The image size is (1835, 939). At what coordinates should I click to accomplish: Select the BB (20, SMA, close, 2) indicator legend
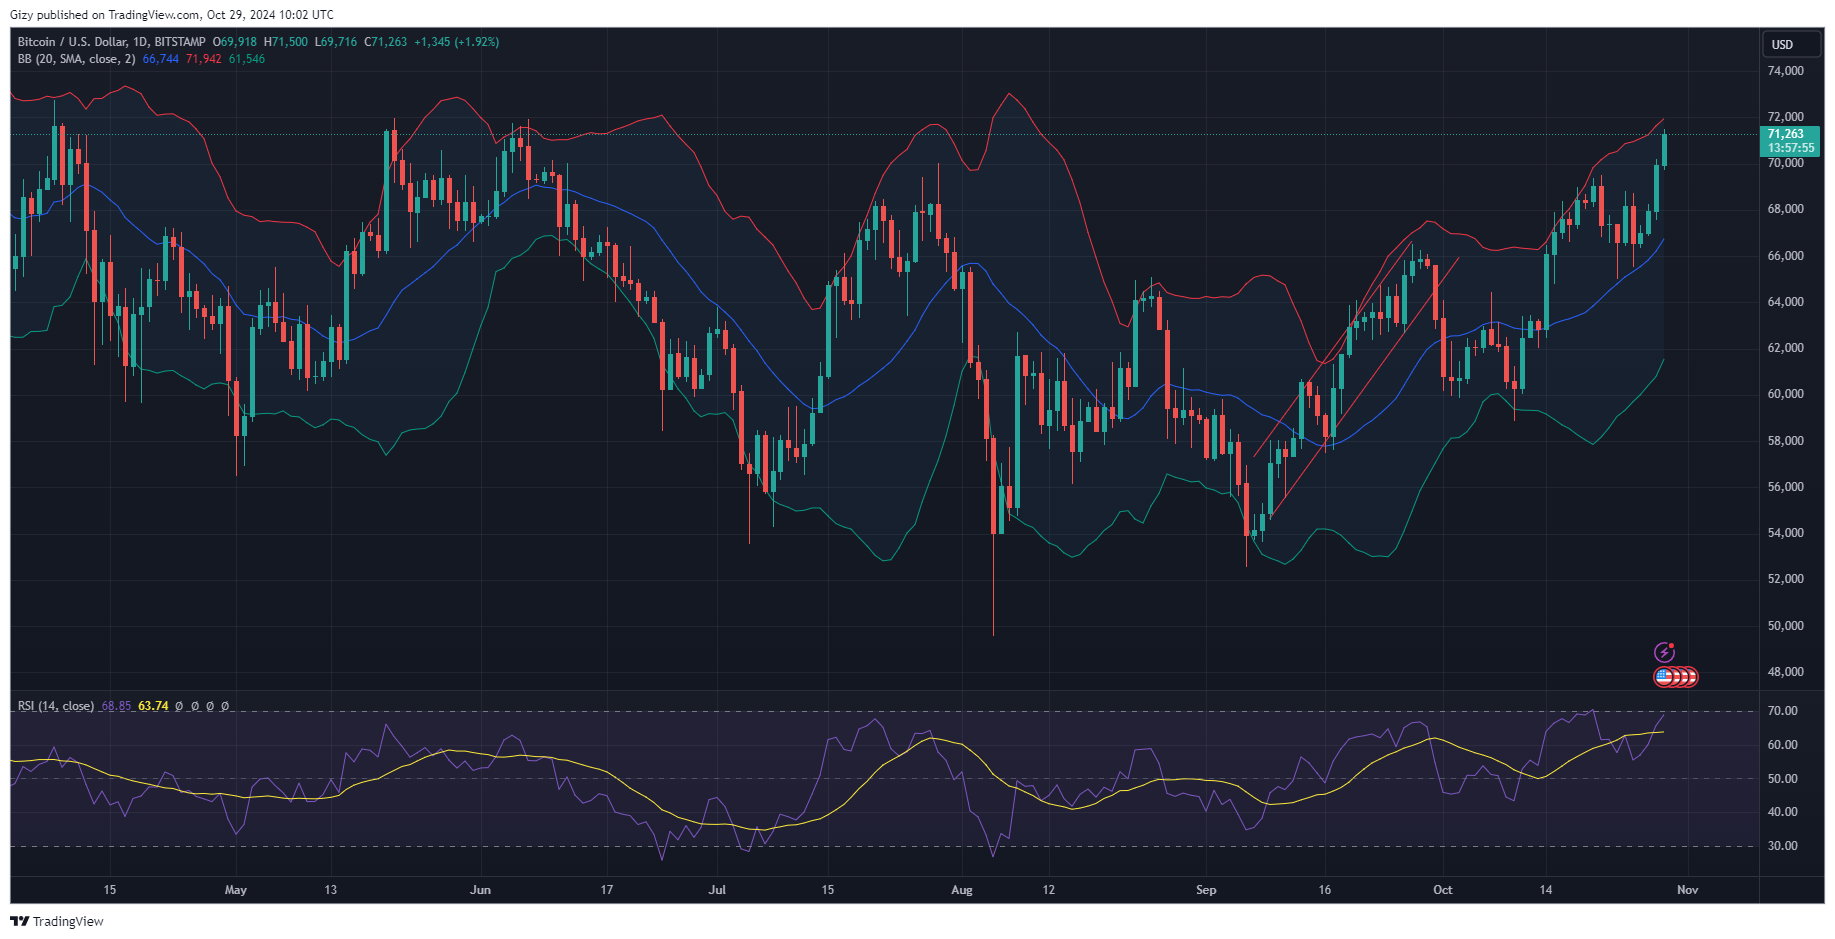[76, 59]
